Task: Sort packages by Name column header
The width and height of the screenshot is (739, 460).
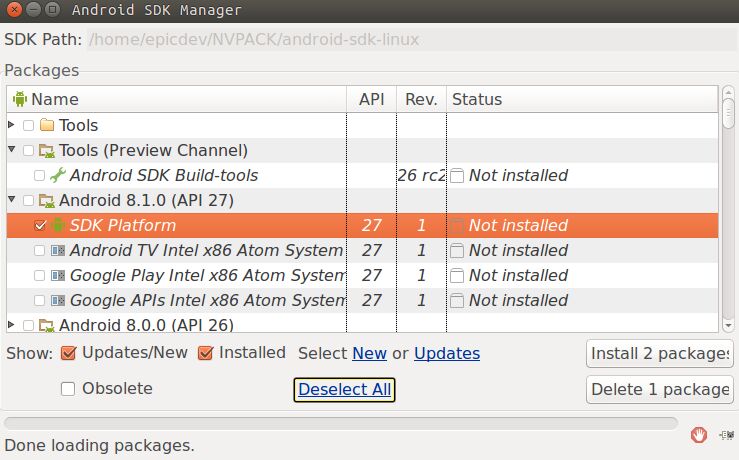Action: [x=177, y=99]
